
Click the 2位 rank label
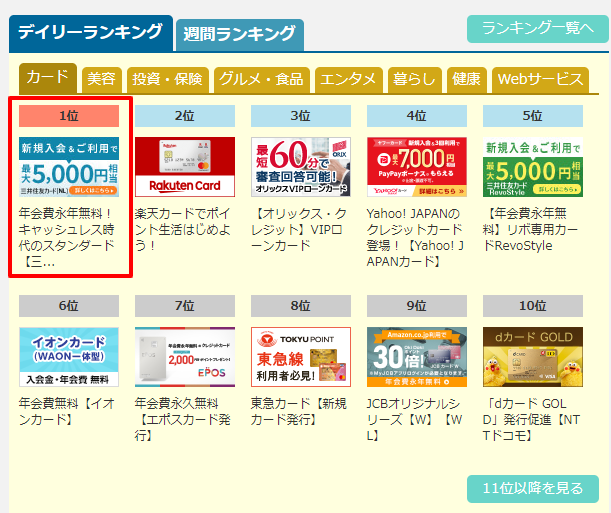click(185, 116)
